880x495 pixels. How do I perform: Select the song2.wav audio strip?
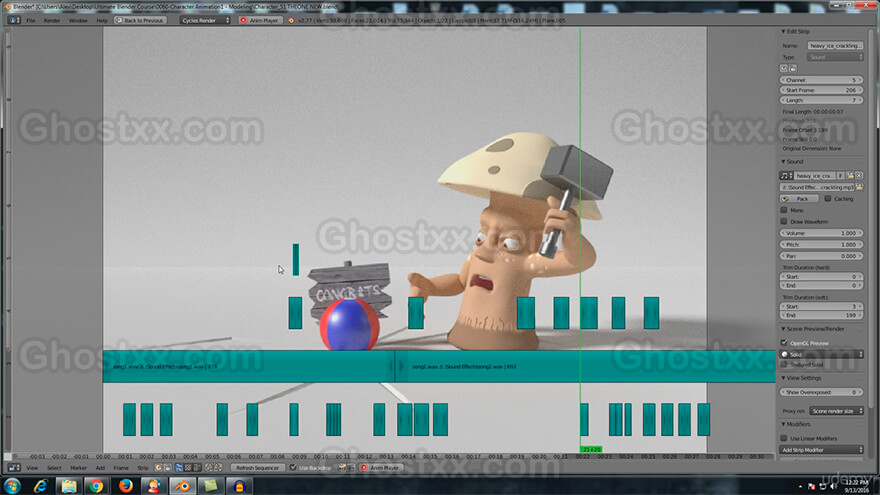(x=585, y=366)
